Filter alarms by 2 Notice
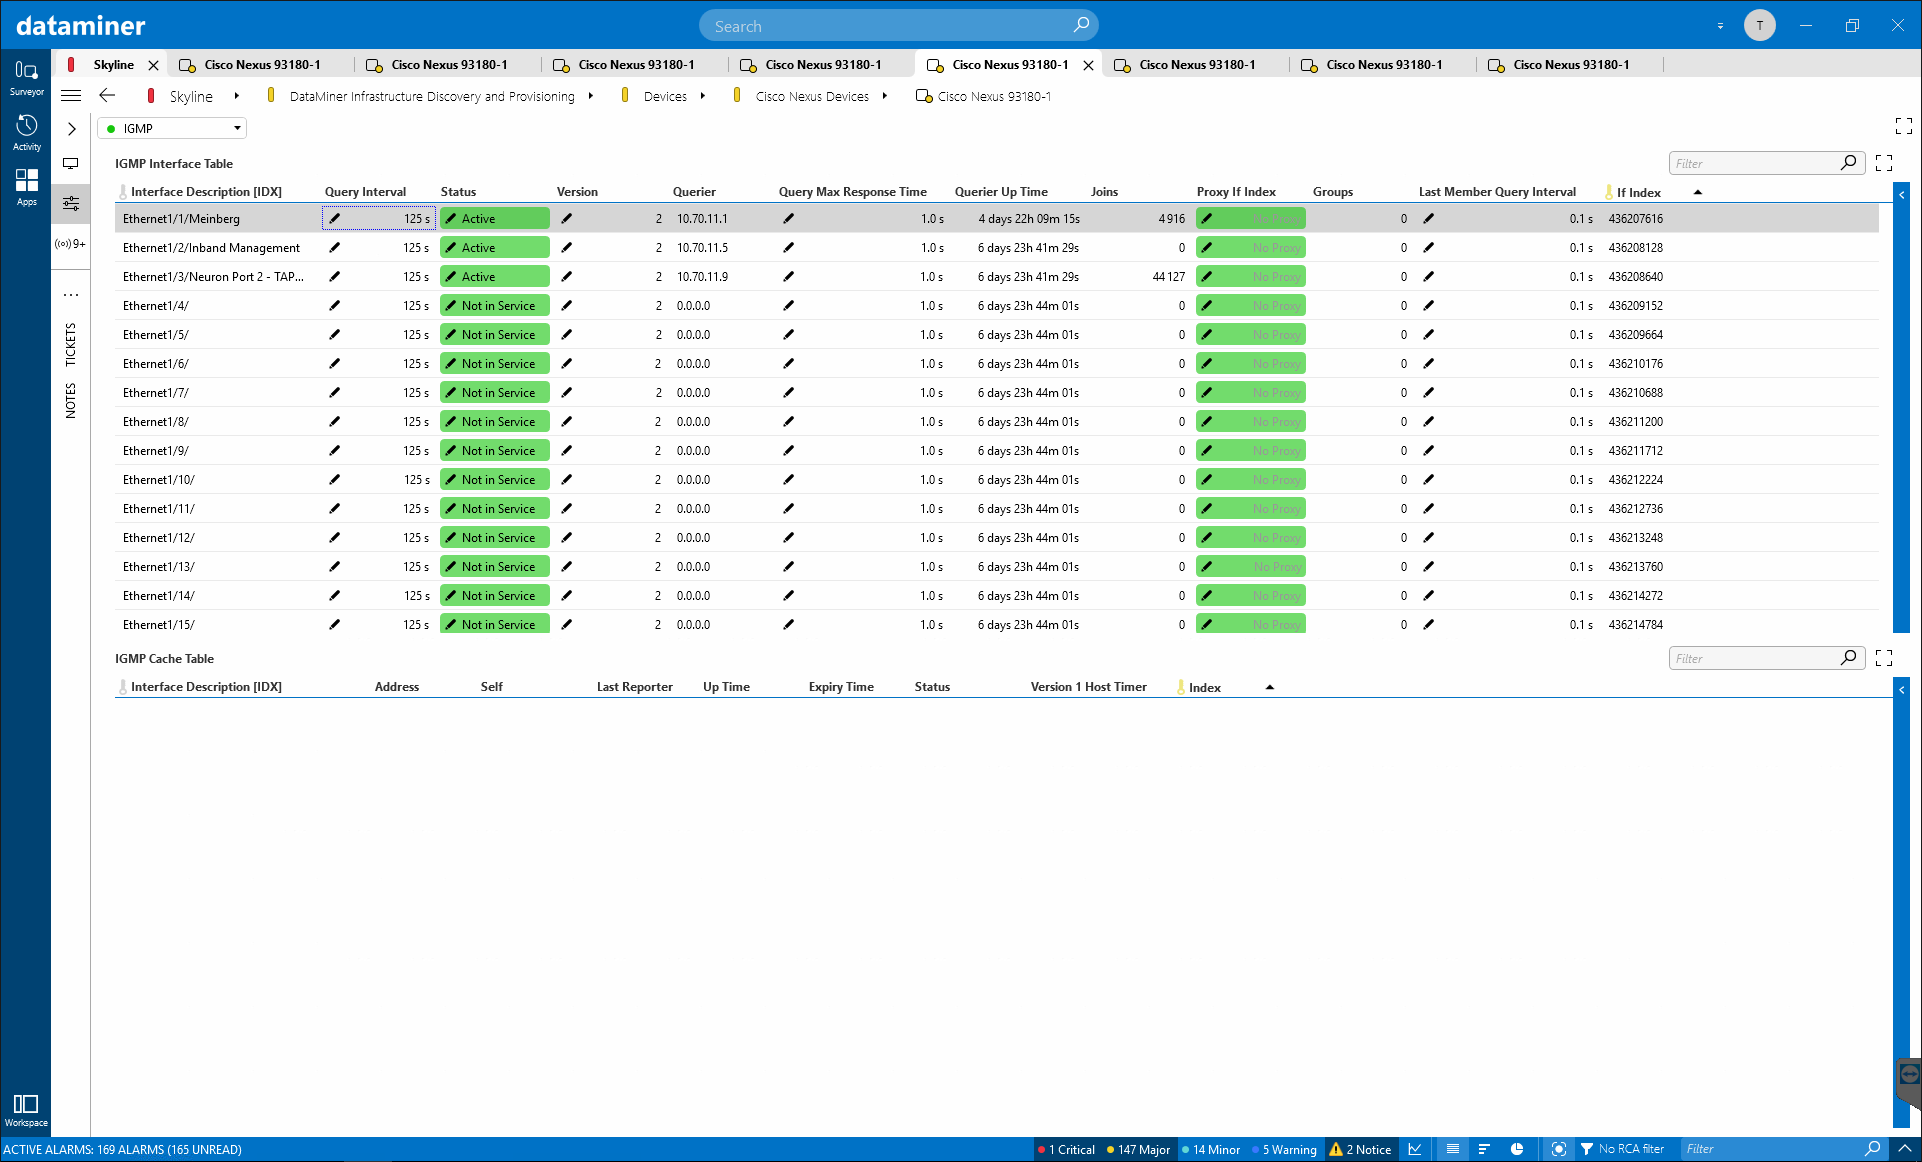 click(x=1360, y=1149)
